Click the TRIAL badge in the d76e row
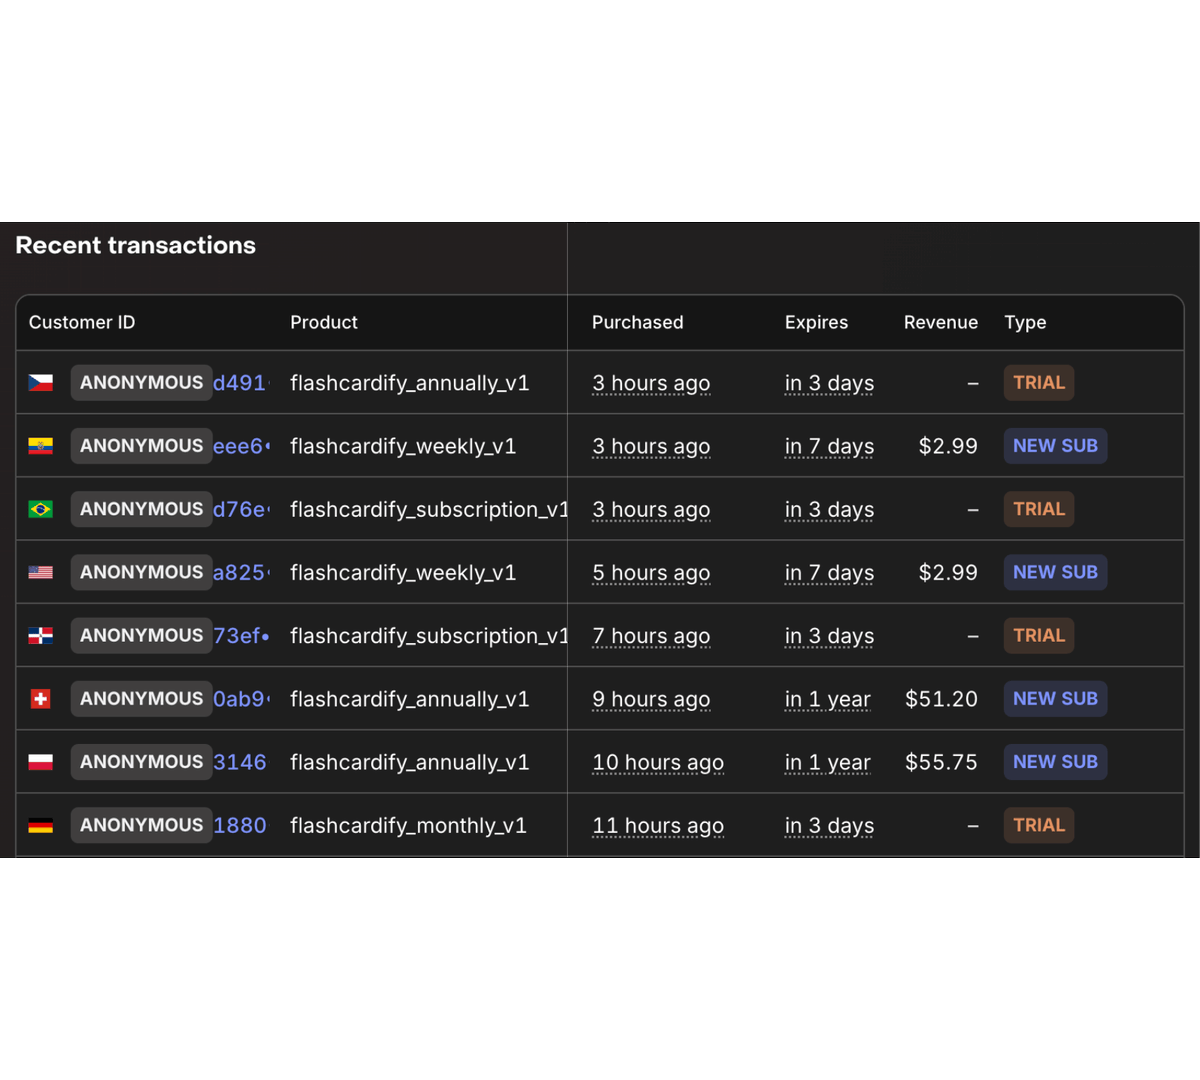The width and height of the screenshot is (1200, 1080). (x=1039, y=509)
